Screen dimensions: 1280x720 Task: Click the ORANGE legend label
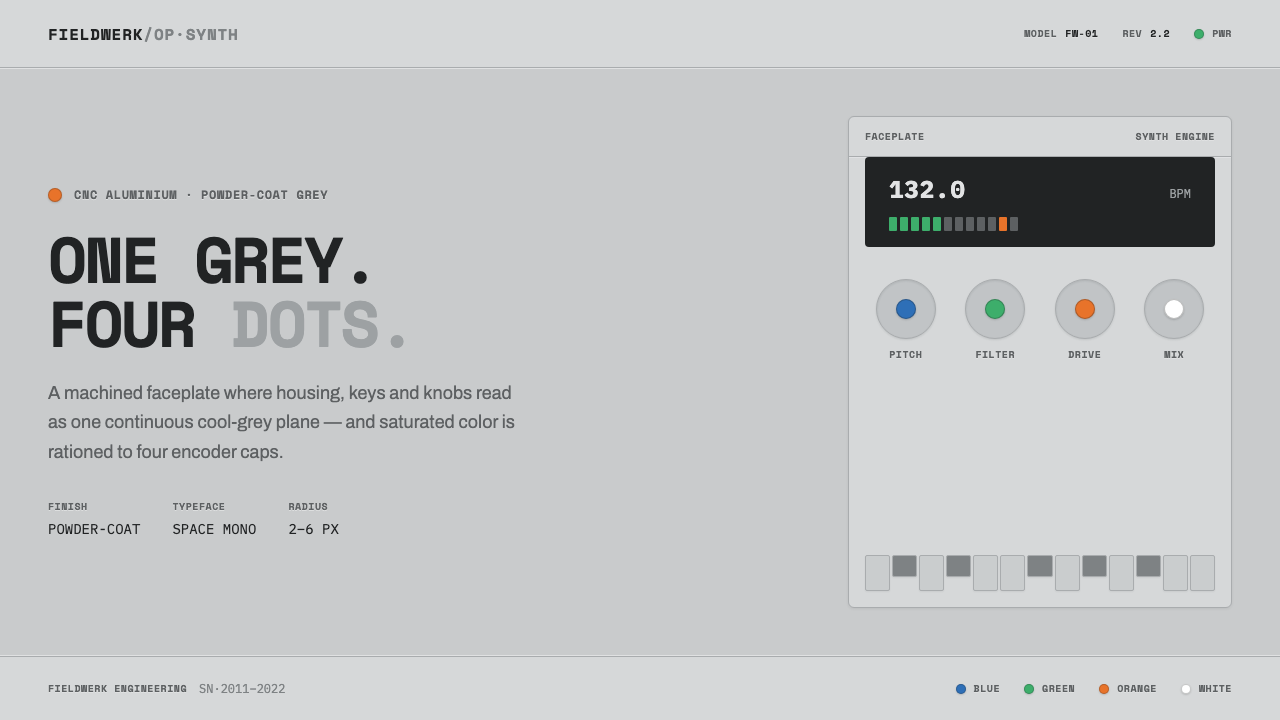(1137, 689)
